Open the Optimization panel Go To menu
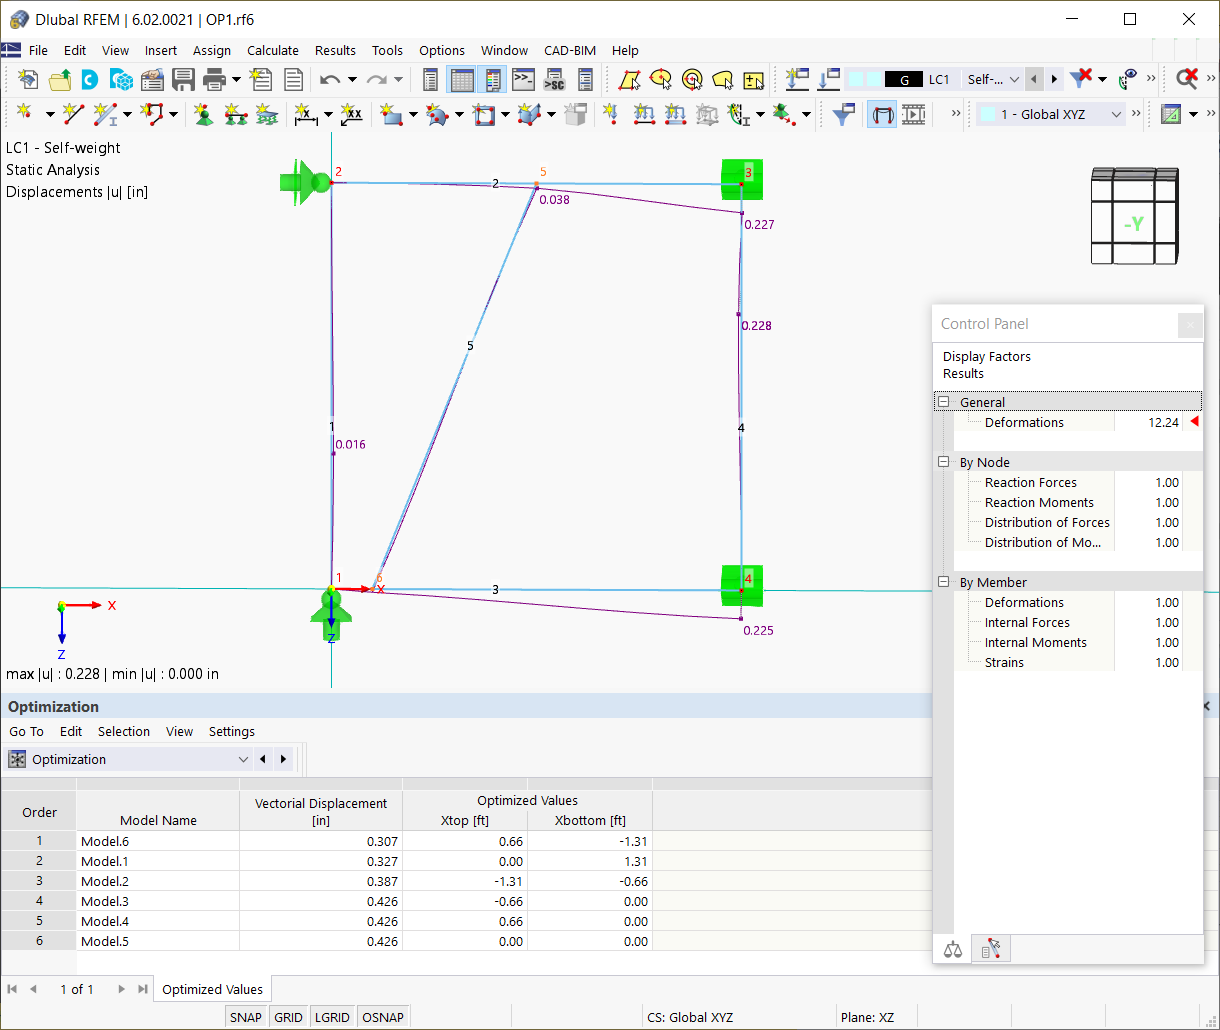This screenshot has height=1030, width=1220. [x=26, y=731]
